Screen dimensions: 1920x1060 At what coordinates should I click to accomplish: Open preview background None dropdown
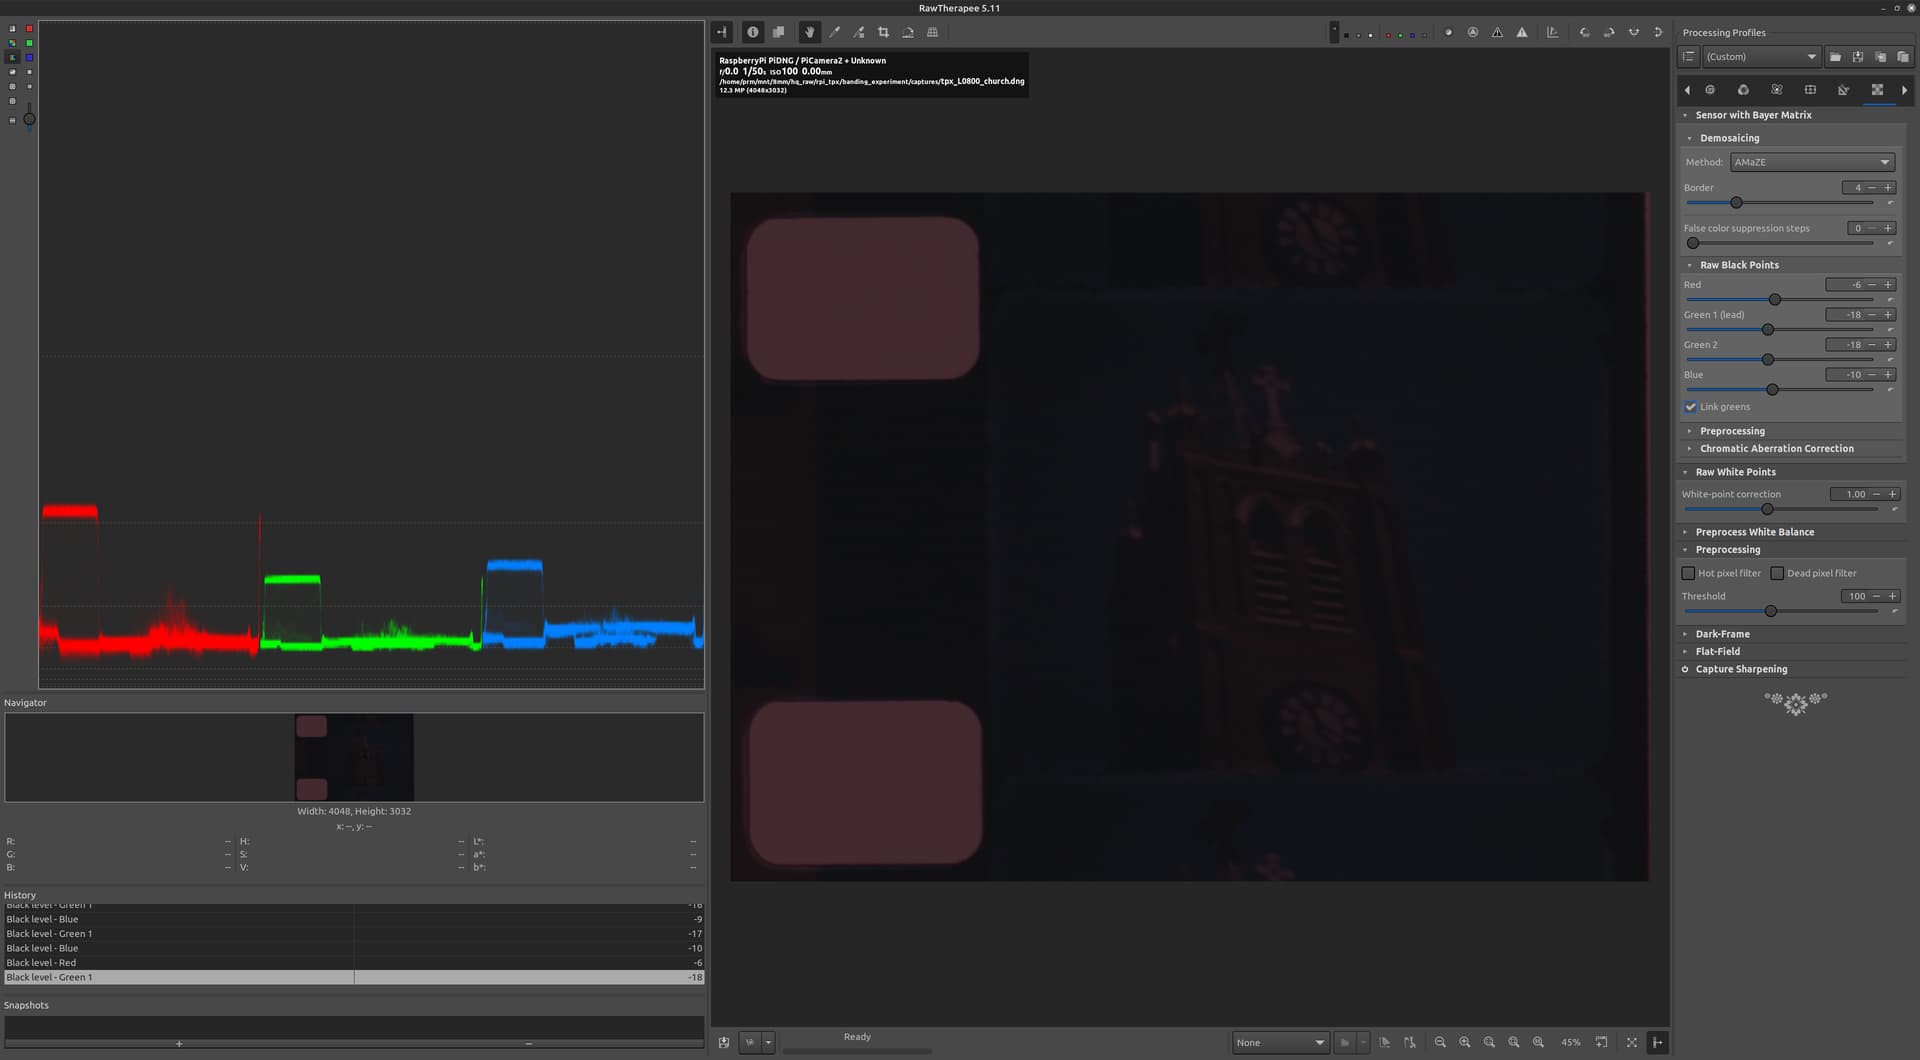point(1280,1042)
